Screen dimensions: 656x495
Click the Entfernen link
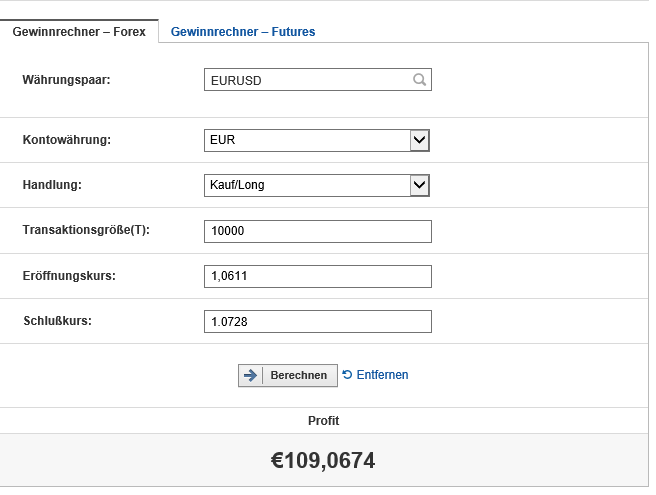[382, 375]
